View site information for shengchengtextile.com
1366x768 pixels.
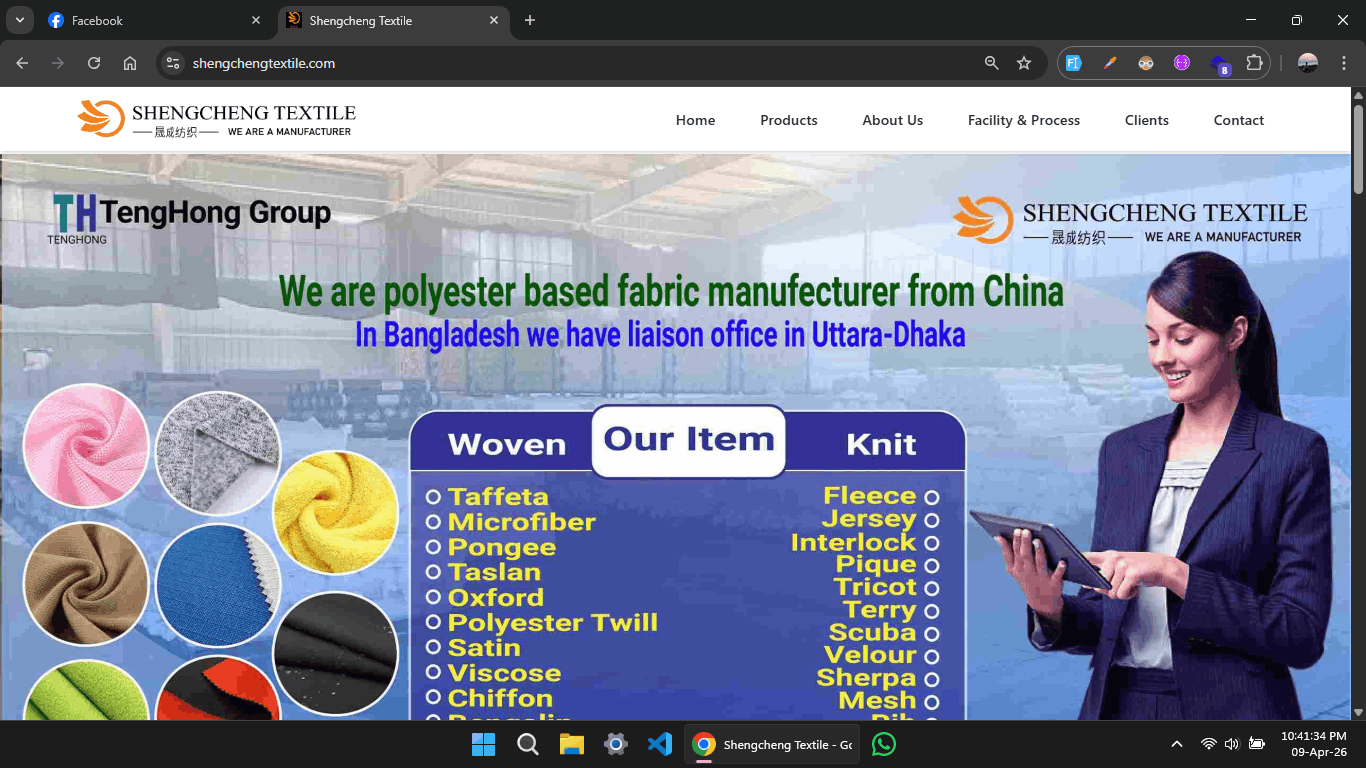[173, 63]
